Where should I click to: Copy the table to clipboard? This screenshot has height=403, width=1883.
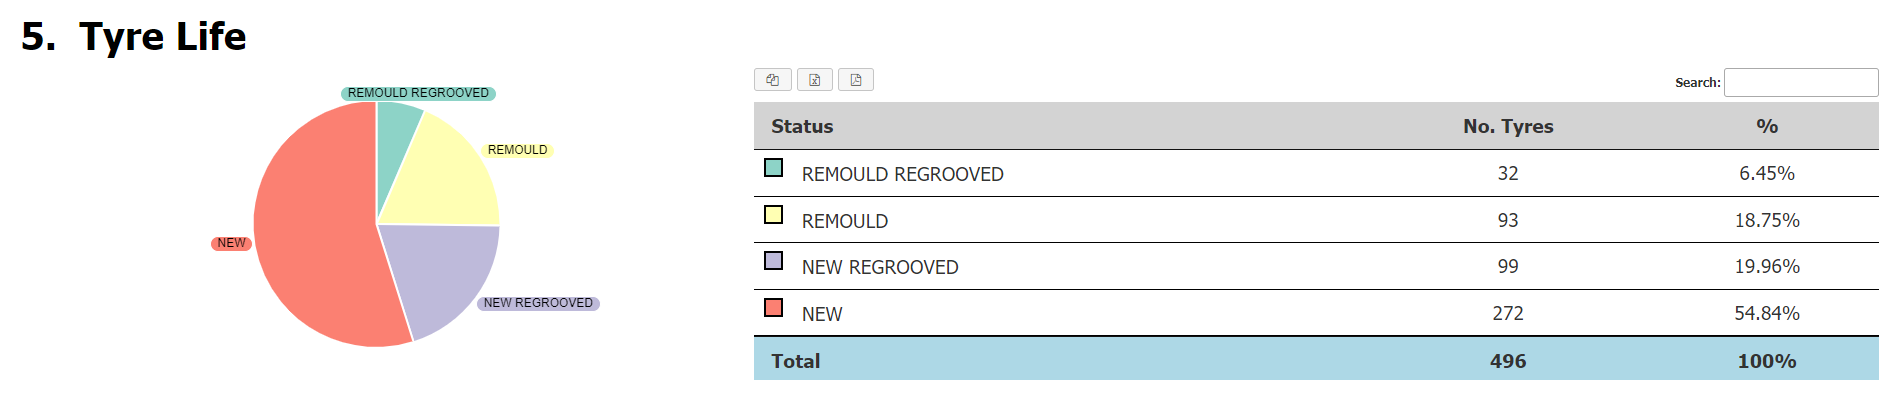tap(773, 80)
